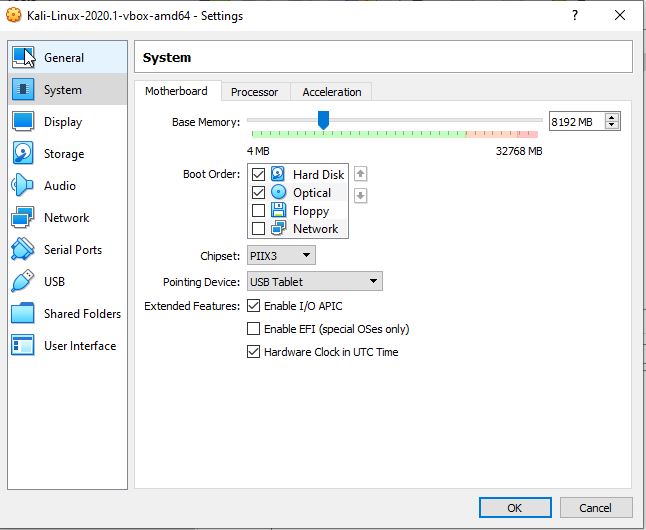
Task: Enable Floppy in boot order
Action: click(x=258, y=210)
